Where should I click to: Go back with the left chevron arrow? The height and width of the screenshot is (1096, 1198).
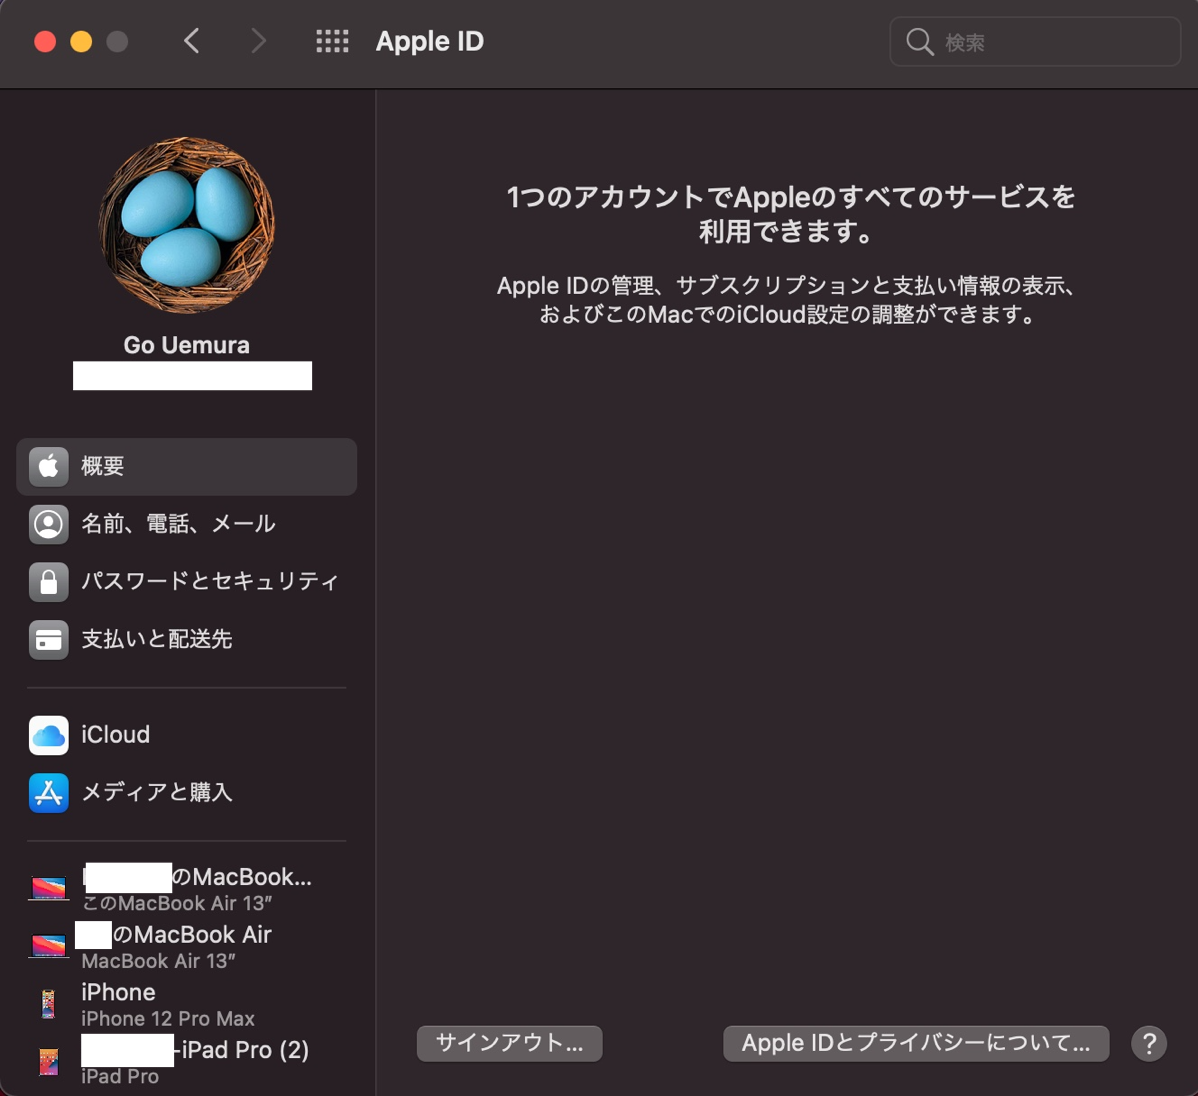192,41
